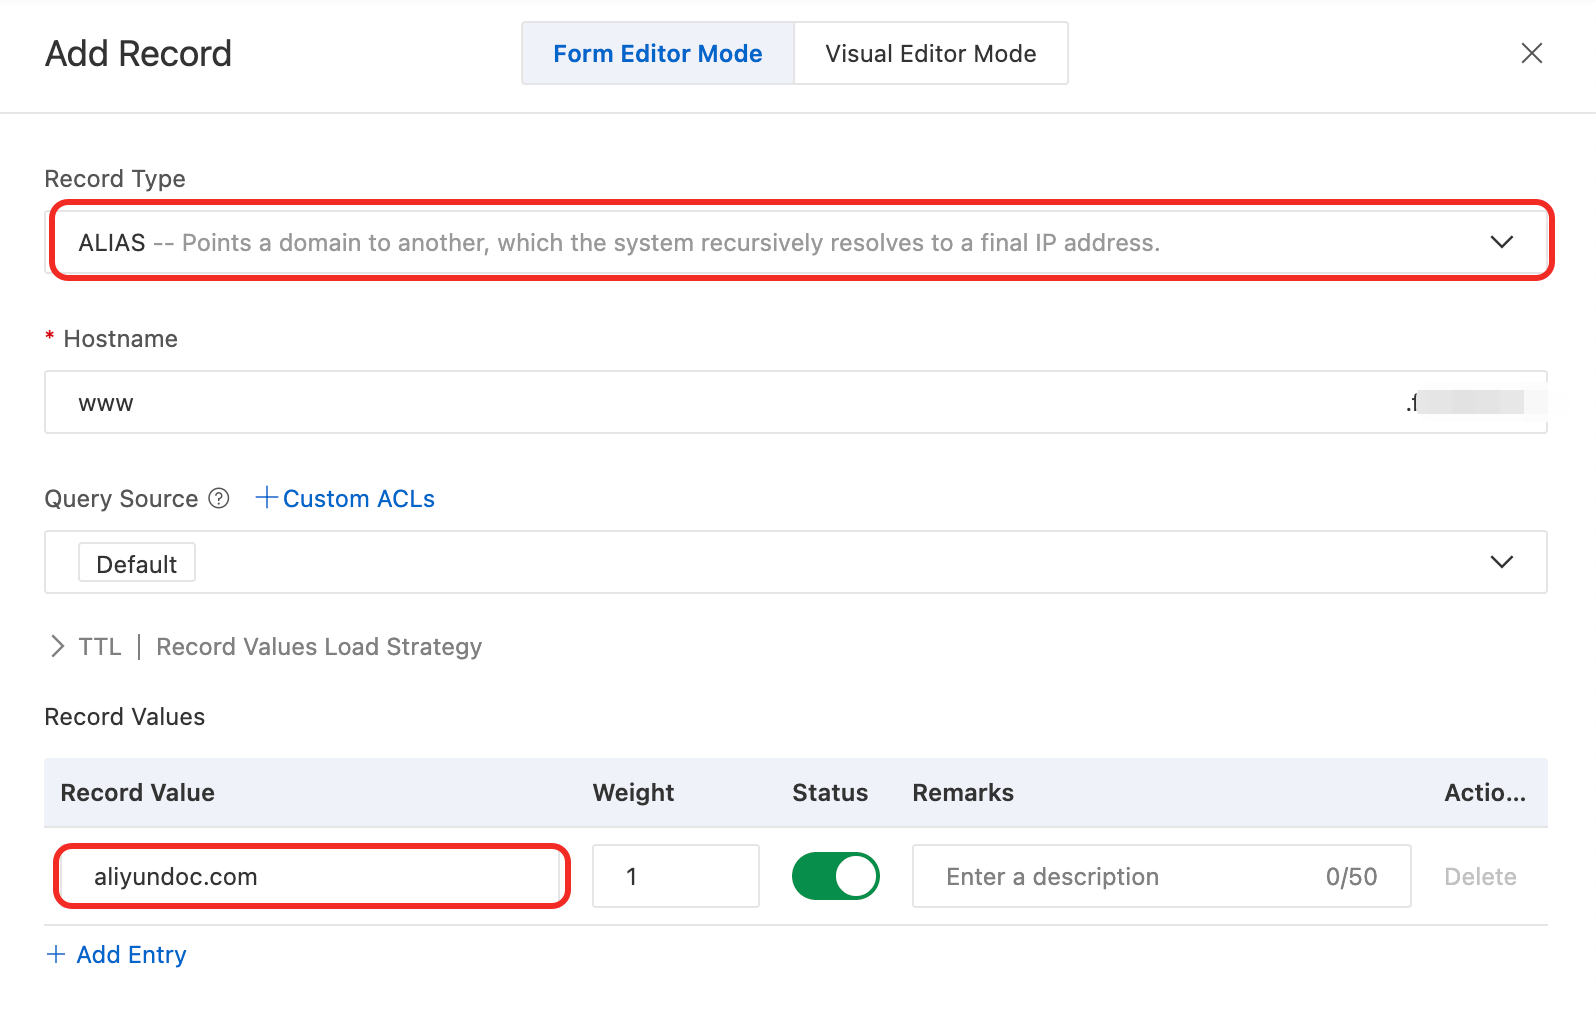Close the Add Record dialog
The image size is (1596, 1016).
point(1531,53)
